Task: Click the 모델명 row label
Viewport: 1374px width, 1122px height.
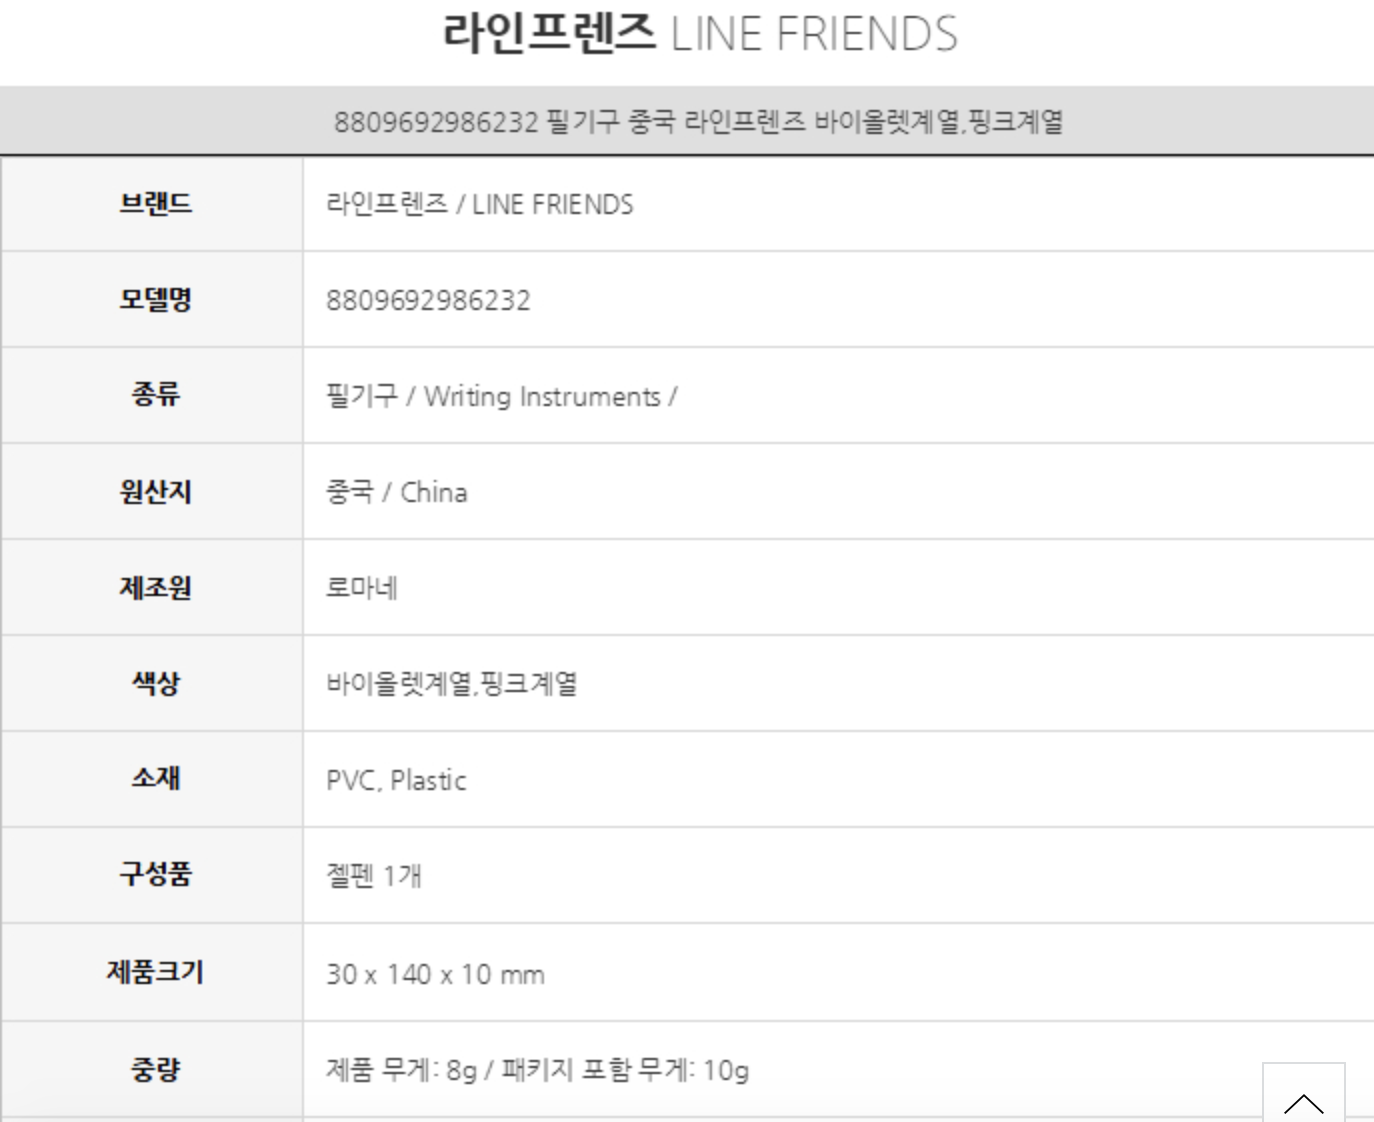Action: coord(155,300)
